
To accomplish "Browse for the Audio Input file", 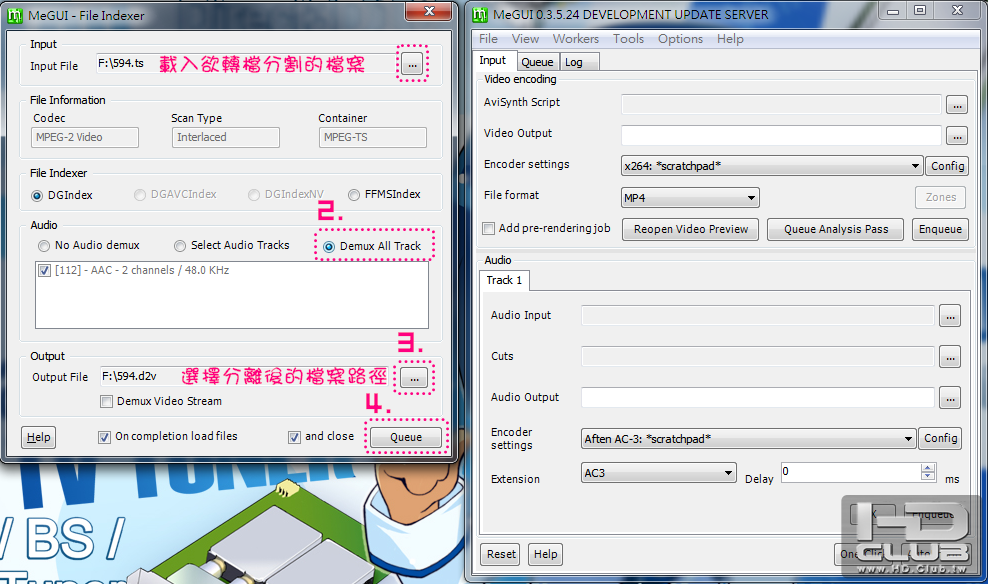I will (x=950, y=316).
